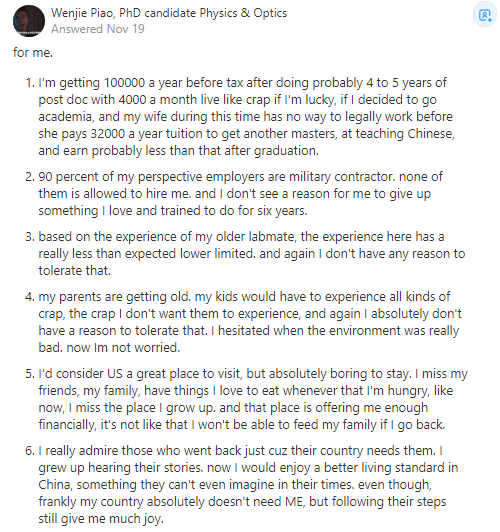The image size is (500, 532).
Task: Click the fifth point about US being boring to stay
Action: [253, 399]
